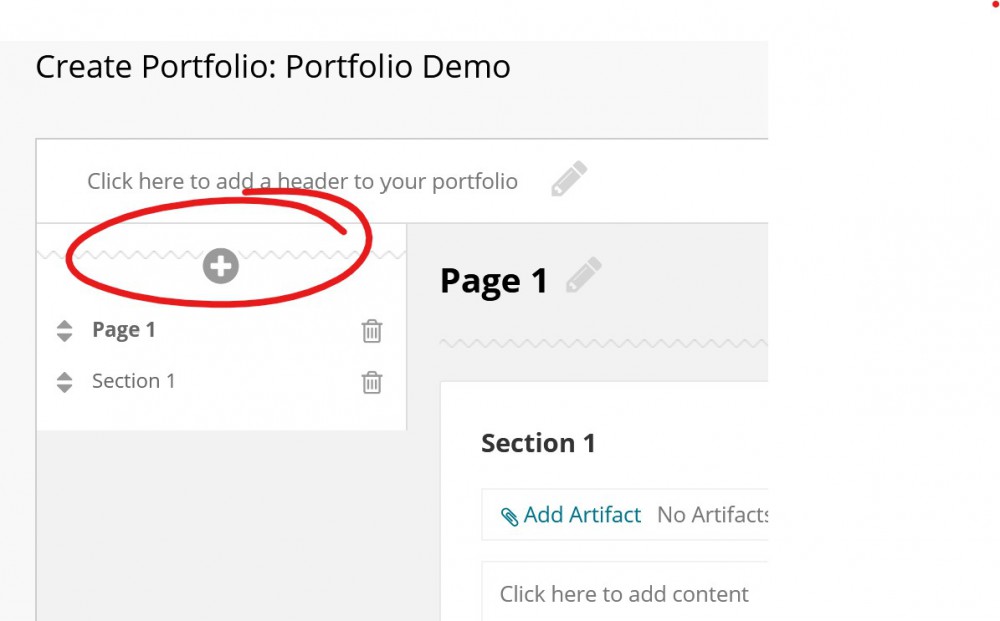Image resolution: width=1000 pixels, height=621 pixels.
Task: Select Page 1 in the sidebar navigation
Action: 123,329
